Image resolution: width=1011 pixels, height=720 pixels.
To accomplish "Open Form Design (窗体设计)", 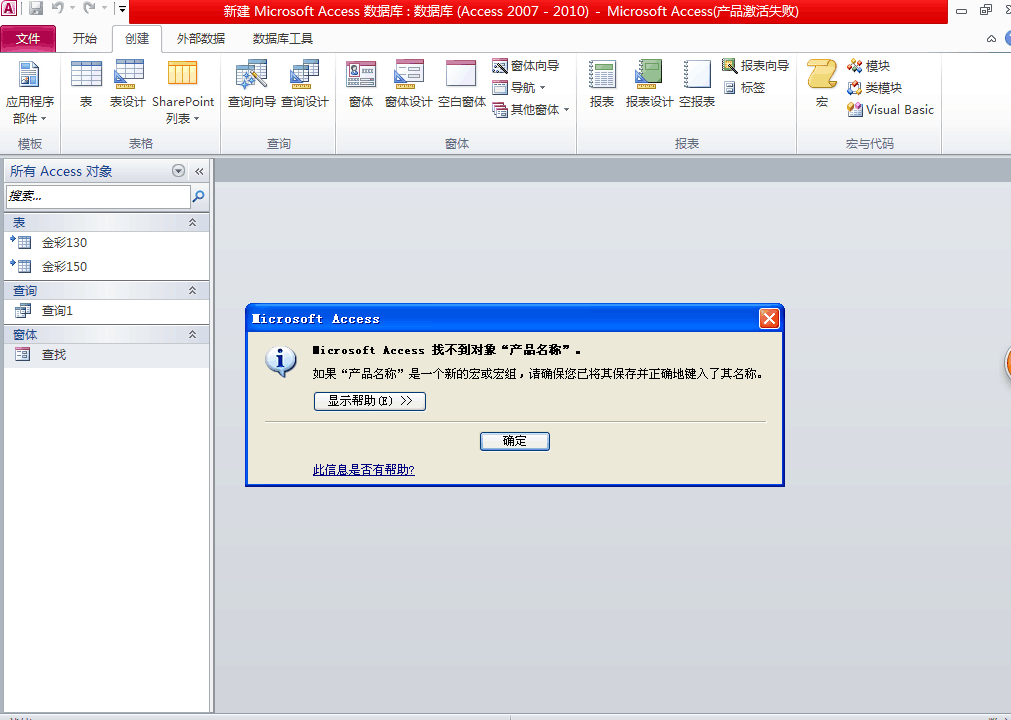I will [408, 84].
